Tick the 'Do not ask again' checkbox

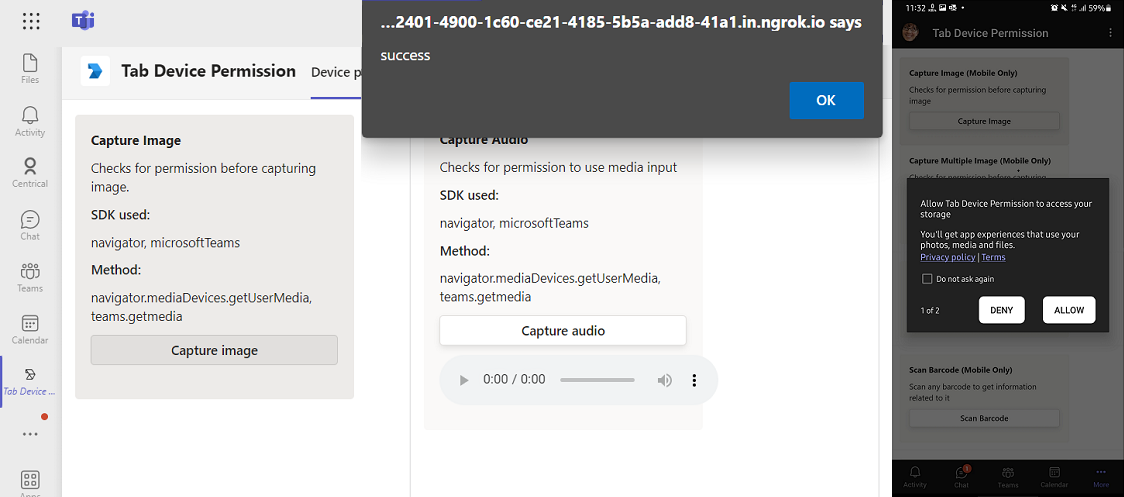tap(927, 279)
